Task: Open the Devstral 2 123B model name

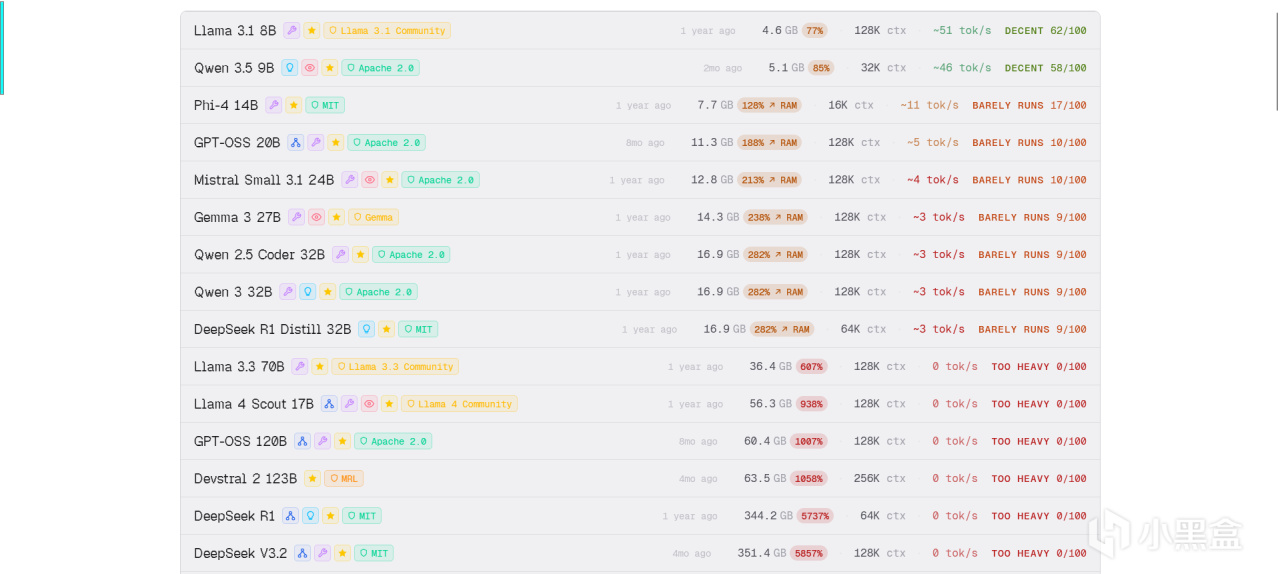Action: [x=245, y=479]
